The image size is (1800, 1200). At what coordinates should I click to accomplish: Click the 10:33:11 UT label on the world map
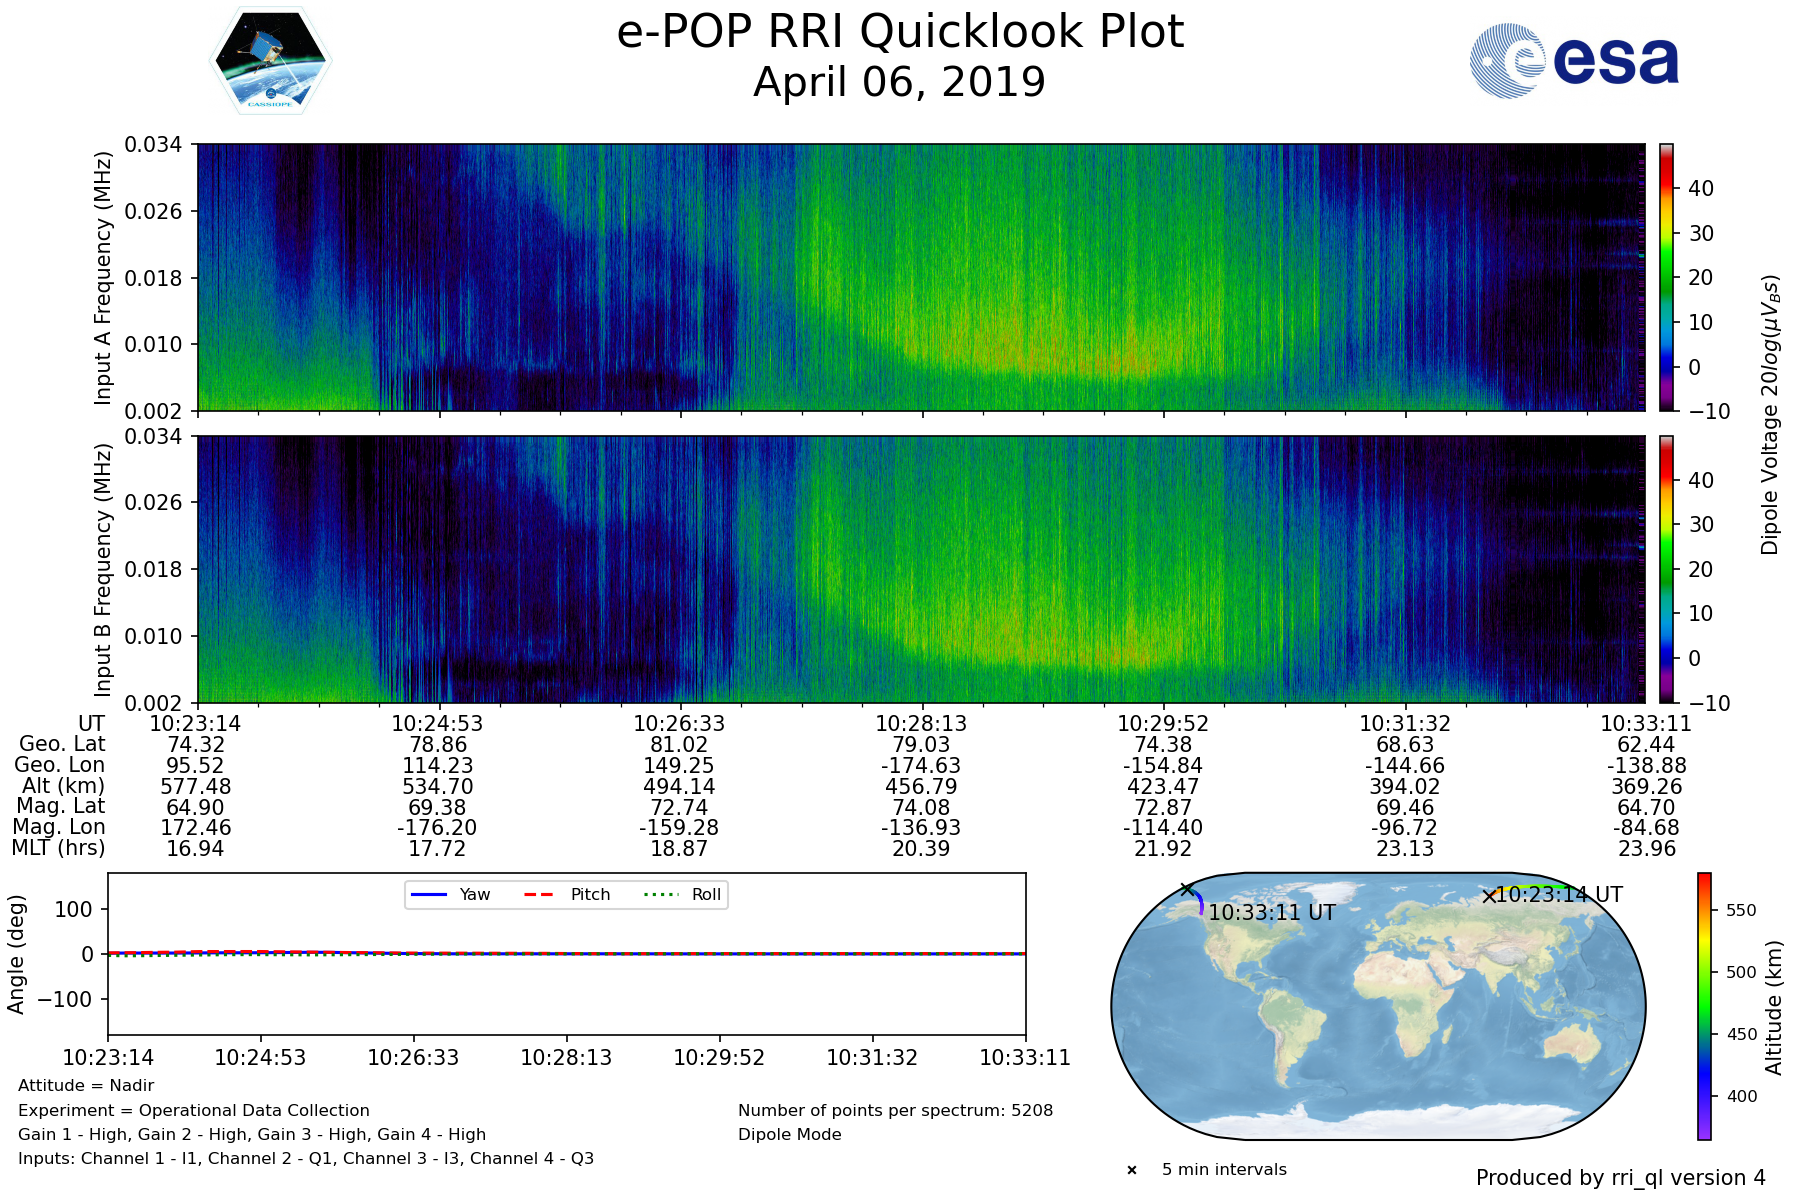click(x=1271, y=913)
